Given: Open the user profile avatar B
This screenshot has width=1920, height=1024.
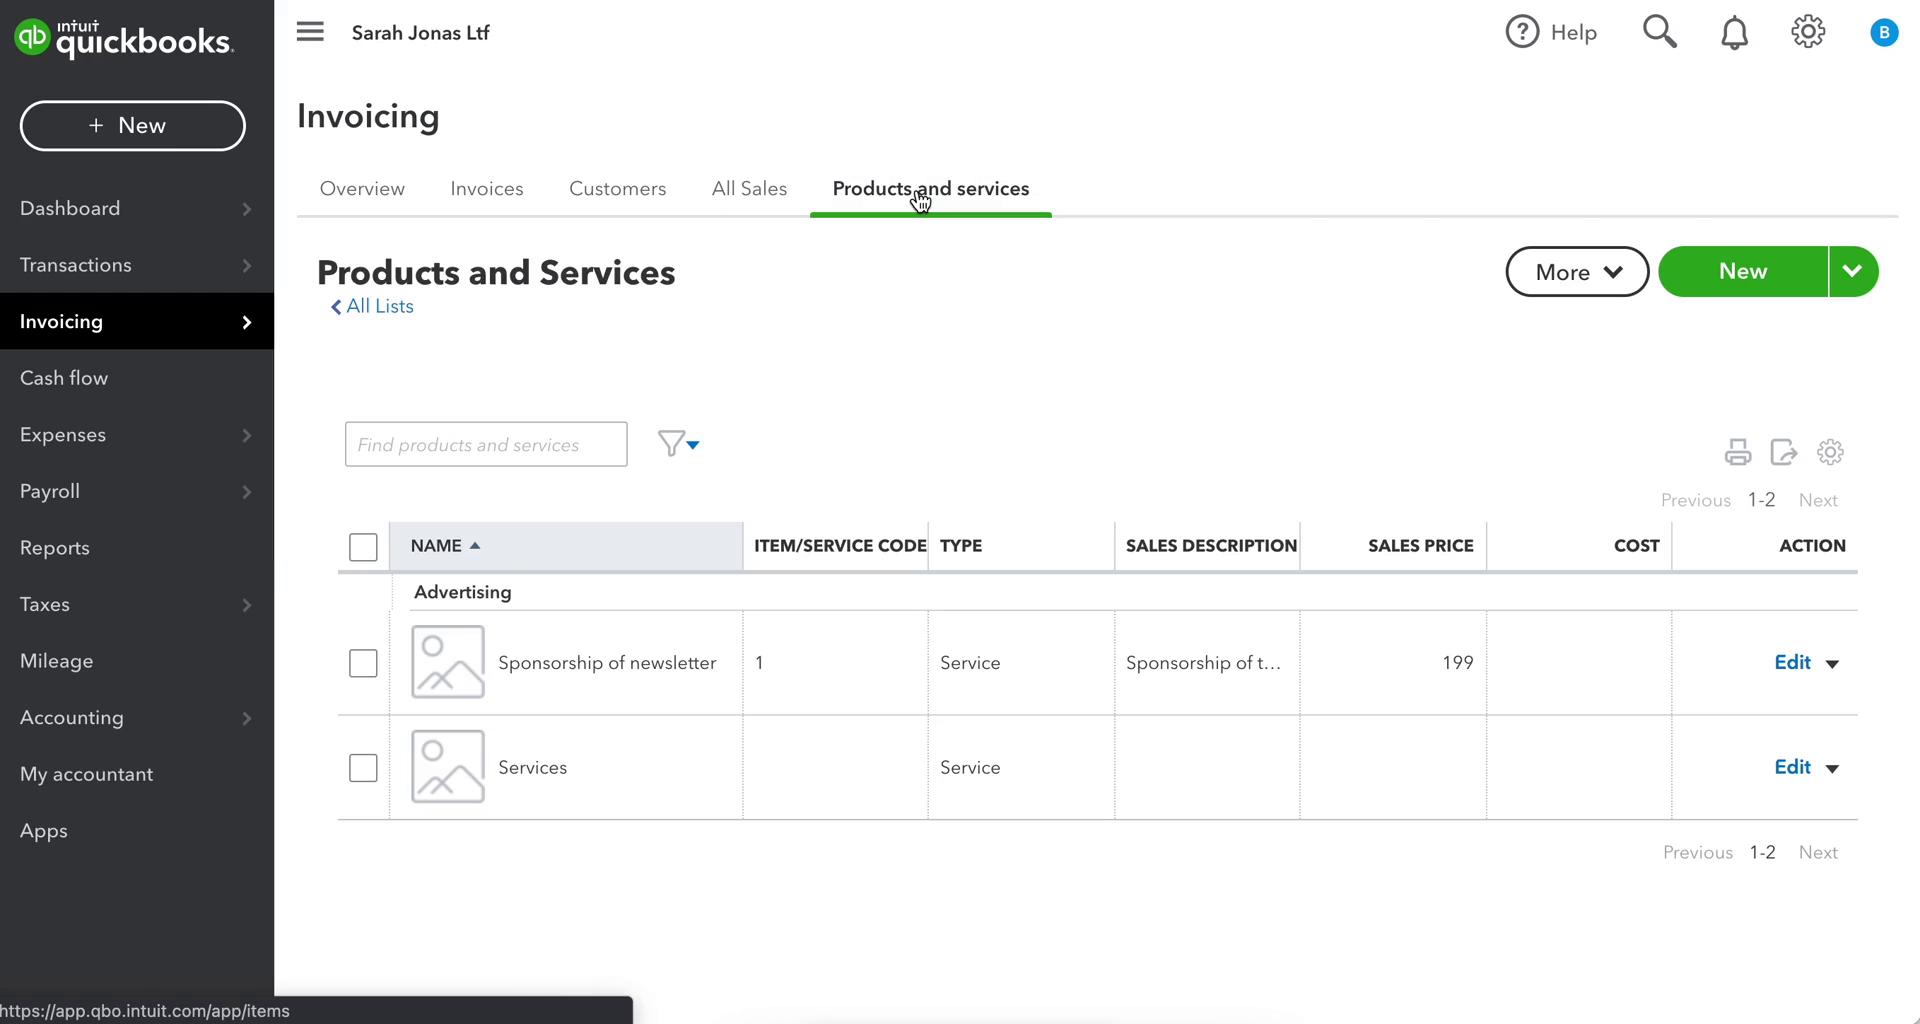Looking at the screenshot, I should 1884,33.
